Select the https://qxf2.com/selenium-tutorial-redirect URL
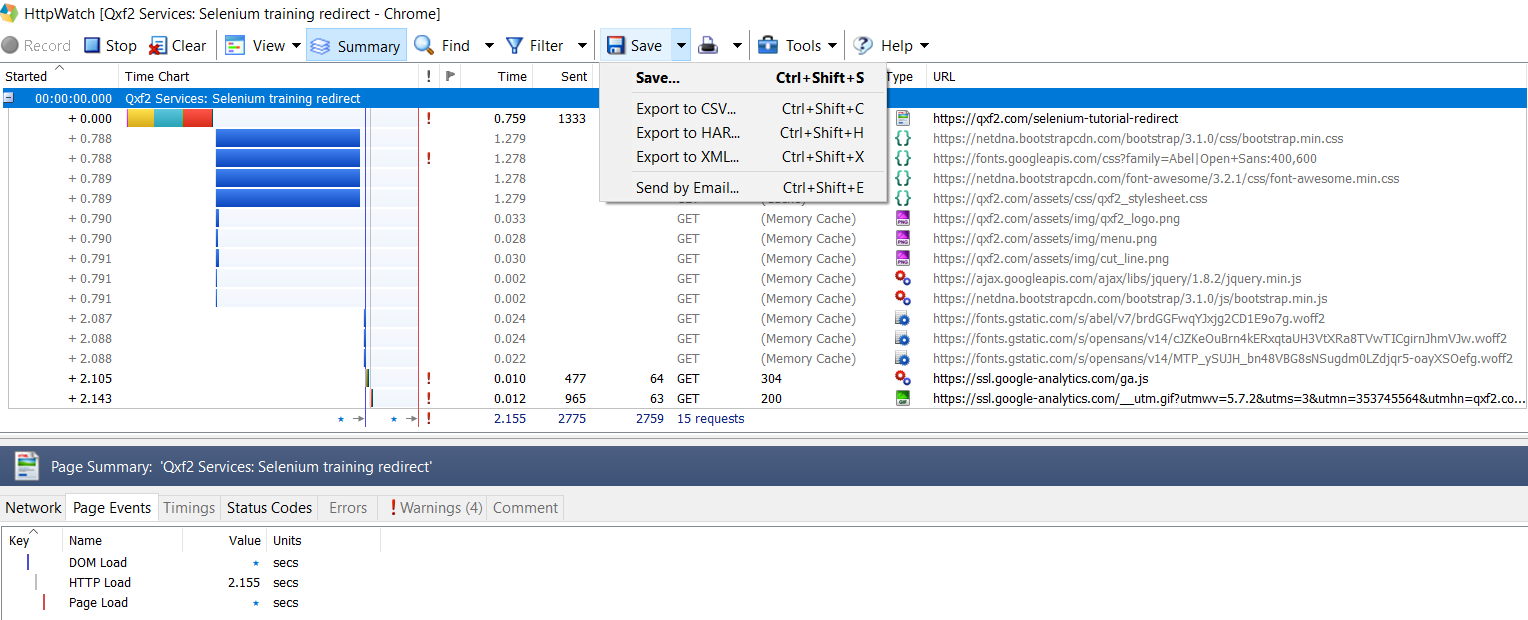 pyautogui.click(x=1055, y=119)
